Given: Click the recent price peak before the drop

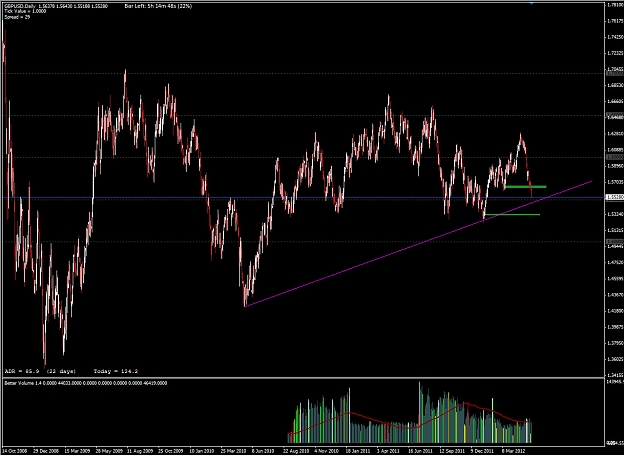Looking at the screenshot, I should click(521, 136).
